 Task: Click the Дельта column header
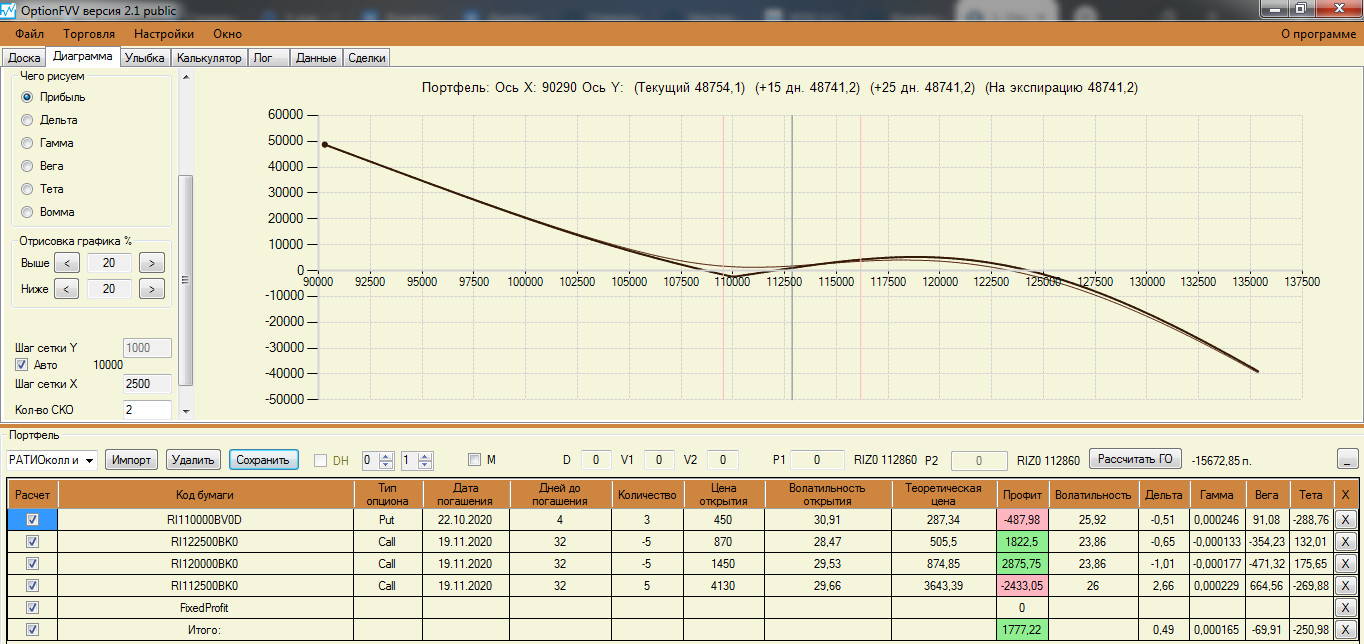coord(1163,494)
